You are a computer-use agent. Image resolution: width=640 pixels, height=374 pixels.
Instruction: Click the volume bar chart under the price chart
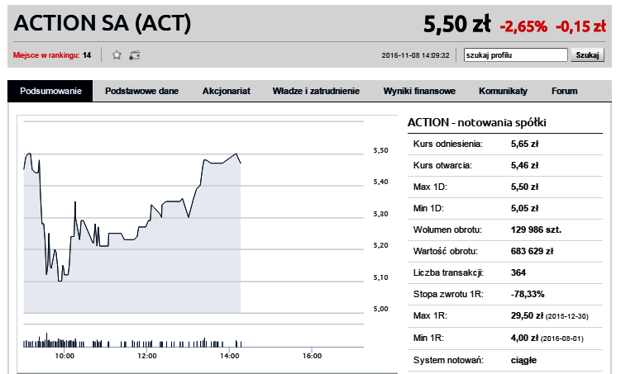[193, 340]
